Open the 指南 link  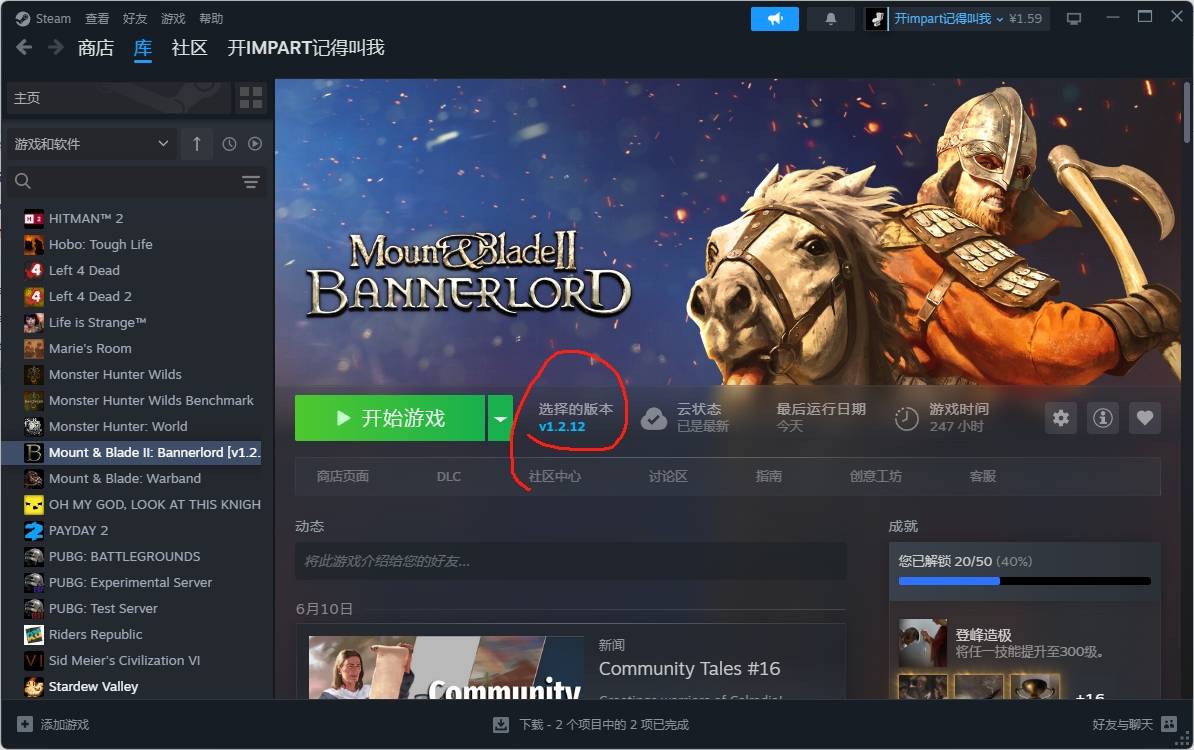tap(768, 476)
